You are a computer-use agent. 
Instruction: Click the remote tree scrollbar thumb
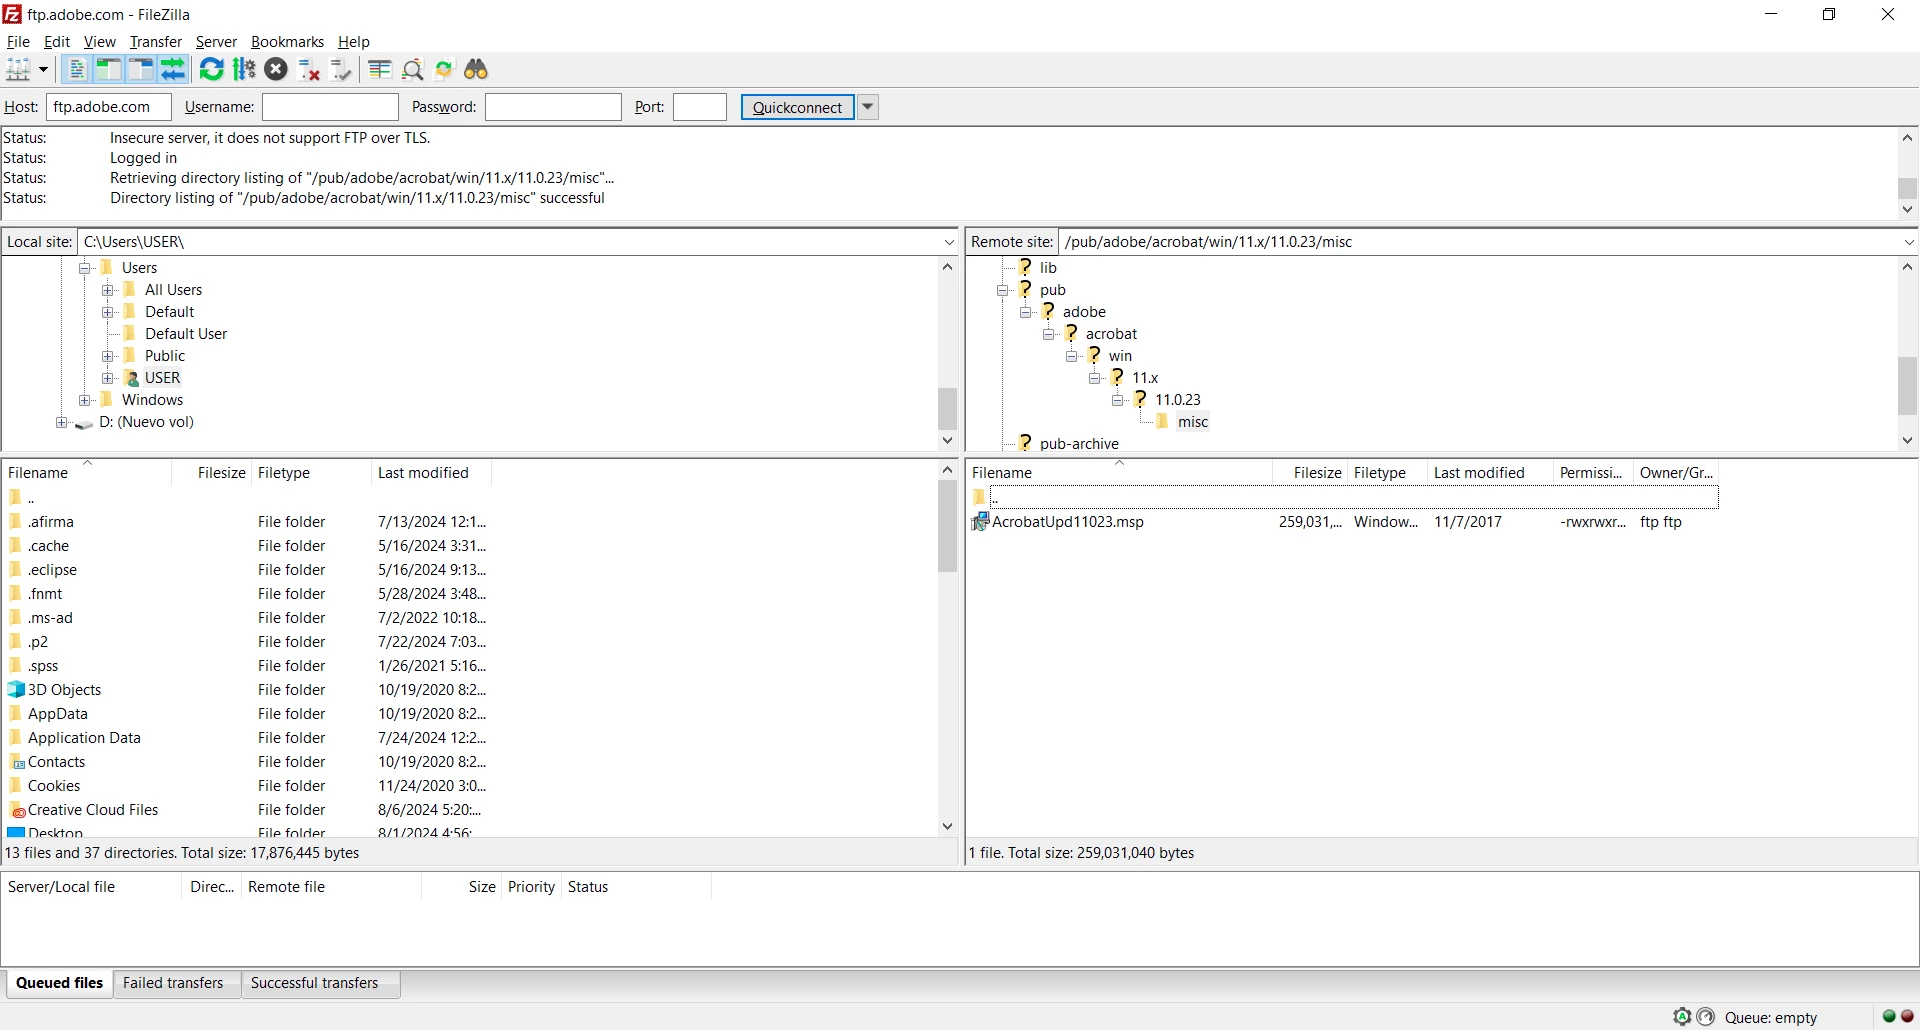(x=1908, y=386)
